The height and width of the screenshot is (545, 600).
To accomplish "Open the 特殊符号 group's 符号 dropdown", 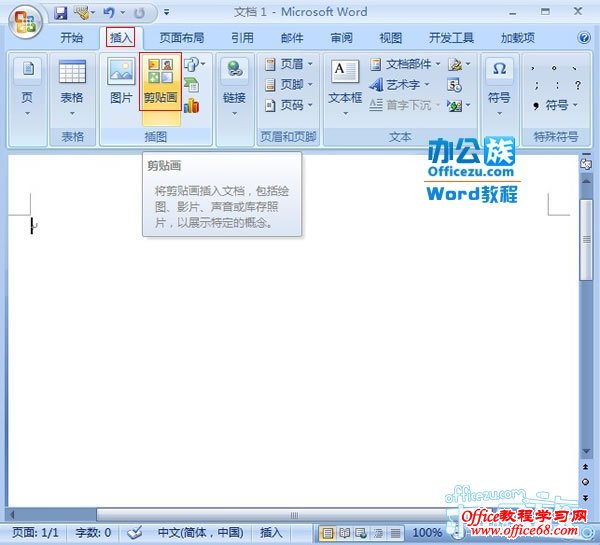I will coord(556,105).
